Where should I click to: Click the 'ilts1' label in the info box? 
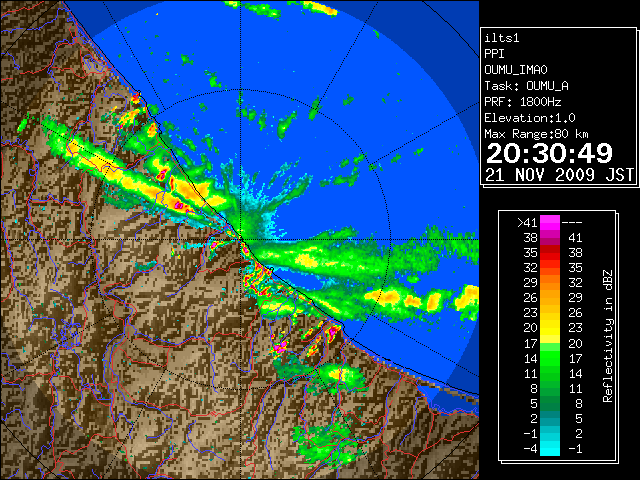coord(502,38)
